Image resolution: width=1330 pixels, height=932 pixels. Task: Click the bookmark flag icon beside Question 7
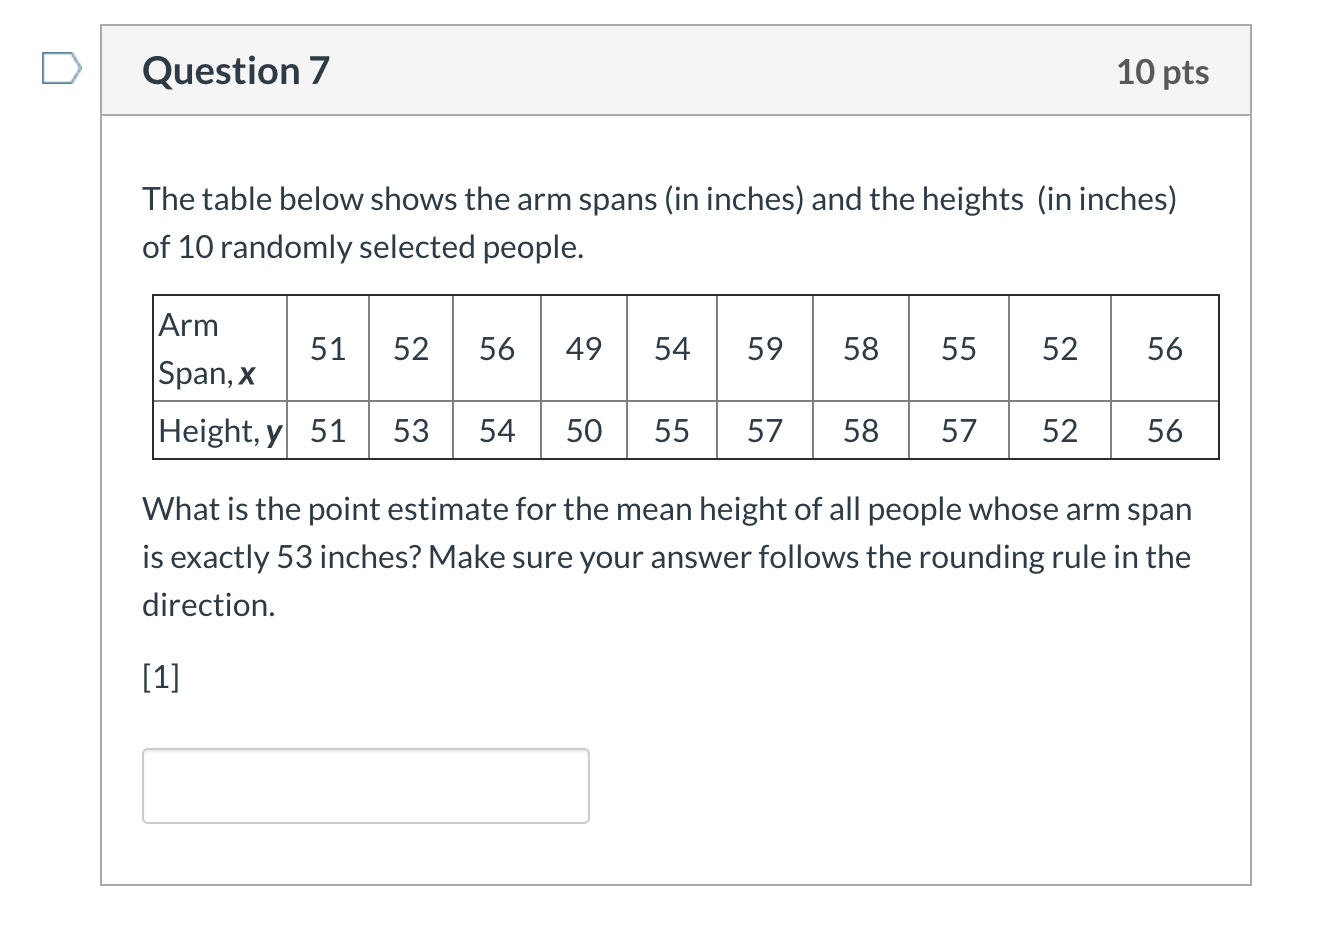[61, 68]
